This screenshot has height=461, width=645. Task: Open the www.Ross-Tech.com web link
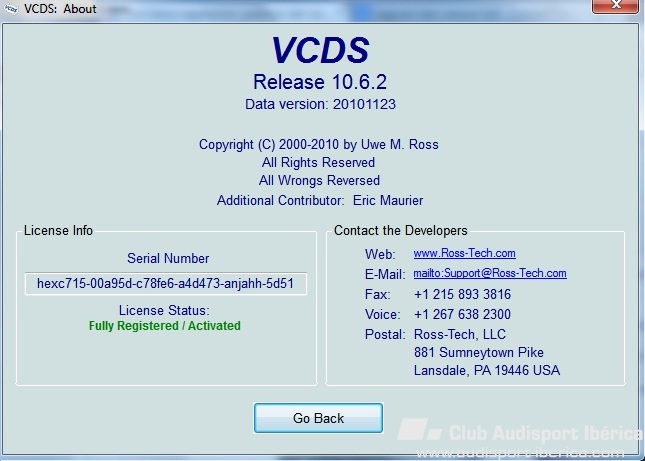(464, 253)
